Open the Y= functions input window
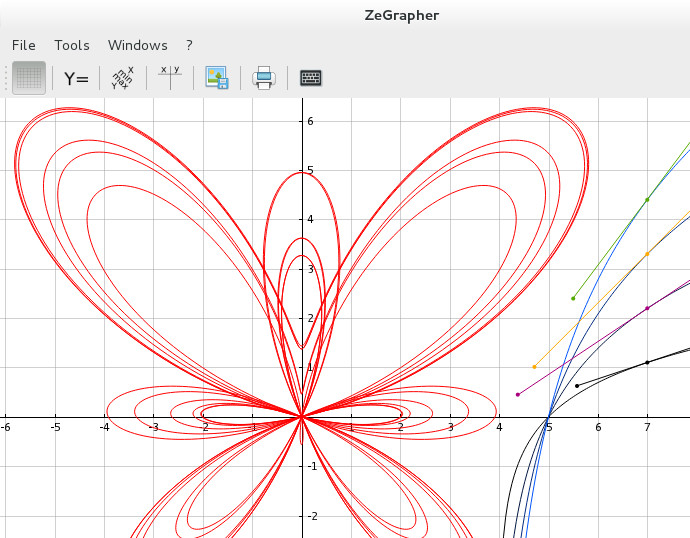Screen dimensions: 690x538 pyautogui.click(x=76, y=78)
